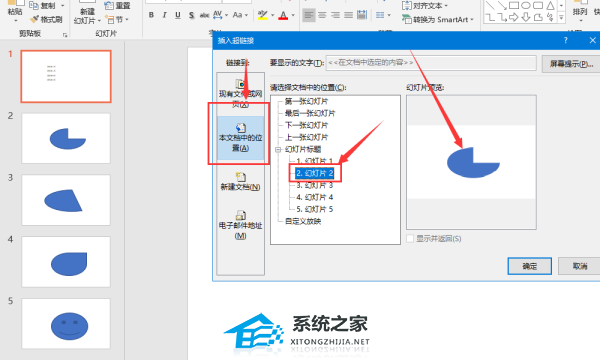This screenshot has height=360, width=600.
Task: Select the right arrow shape
Action: click(514, 17)
